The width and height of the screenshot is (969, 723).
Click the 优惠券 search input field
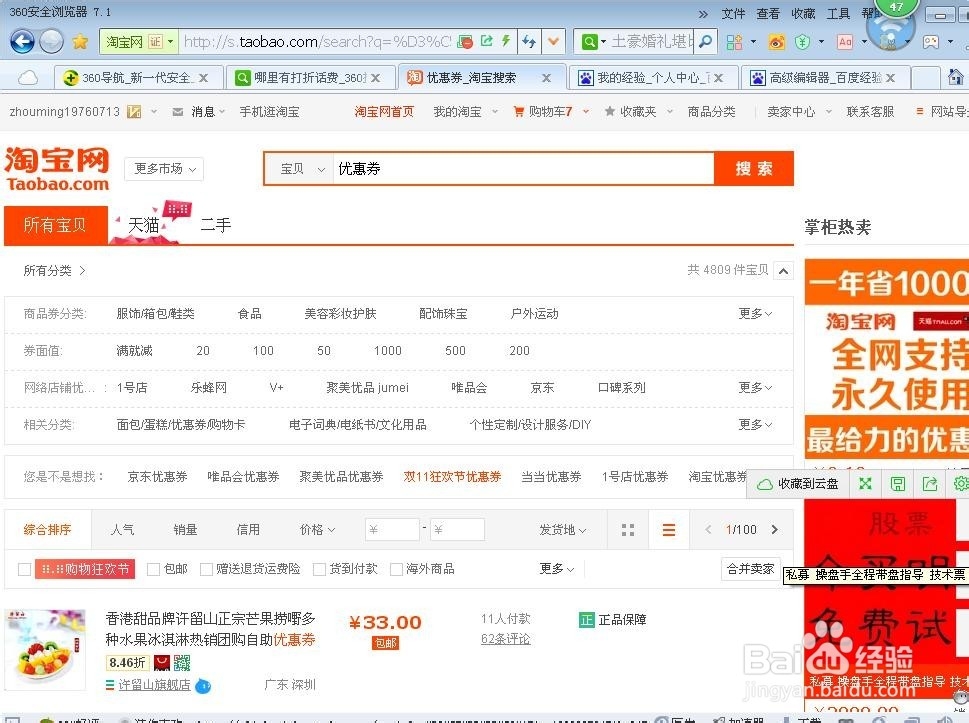[x=523, y=169]
